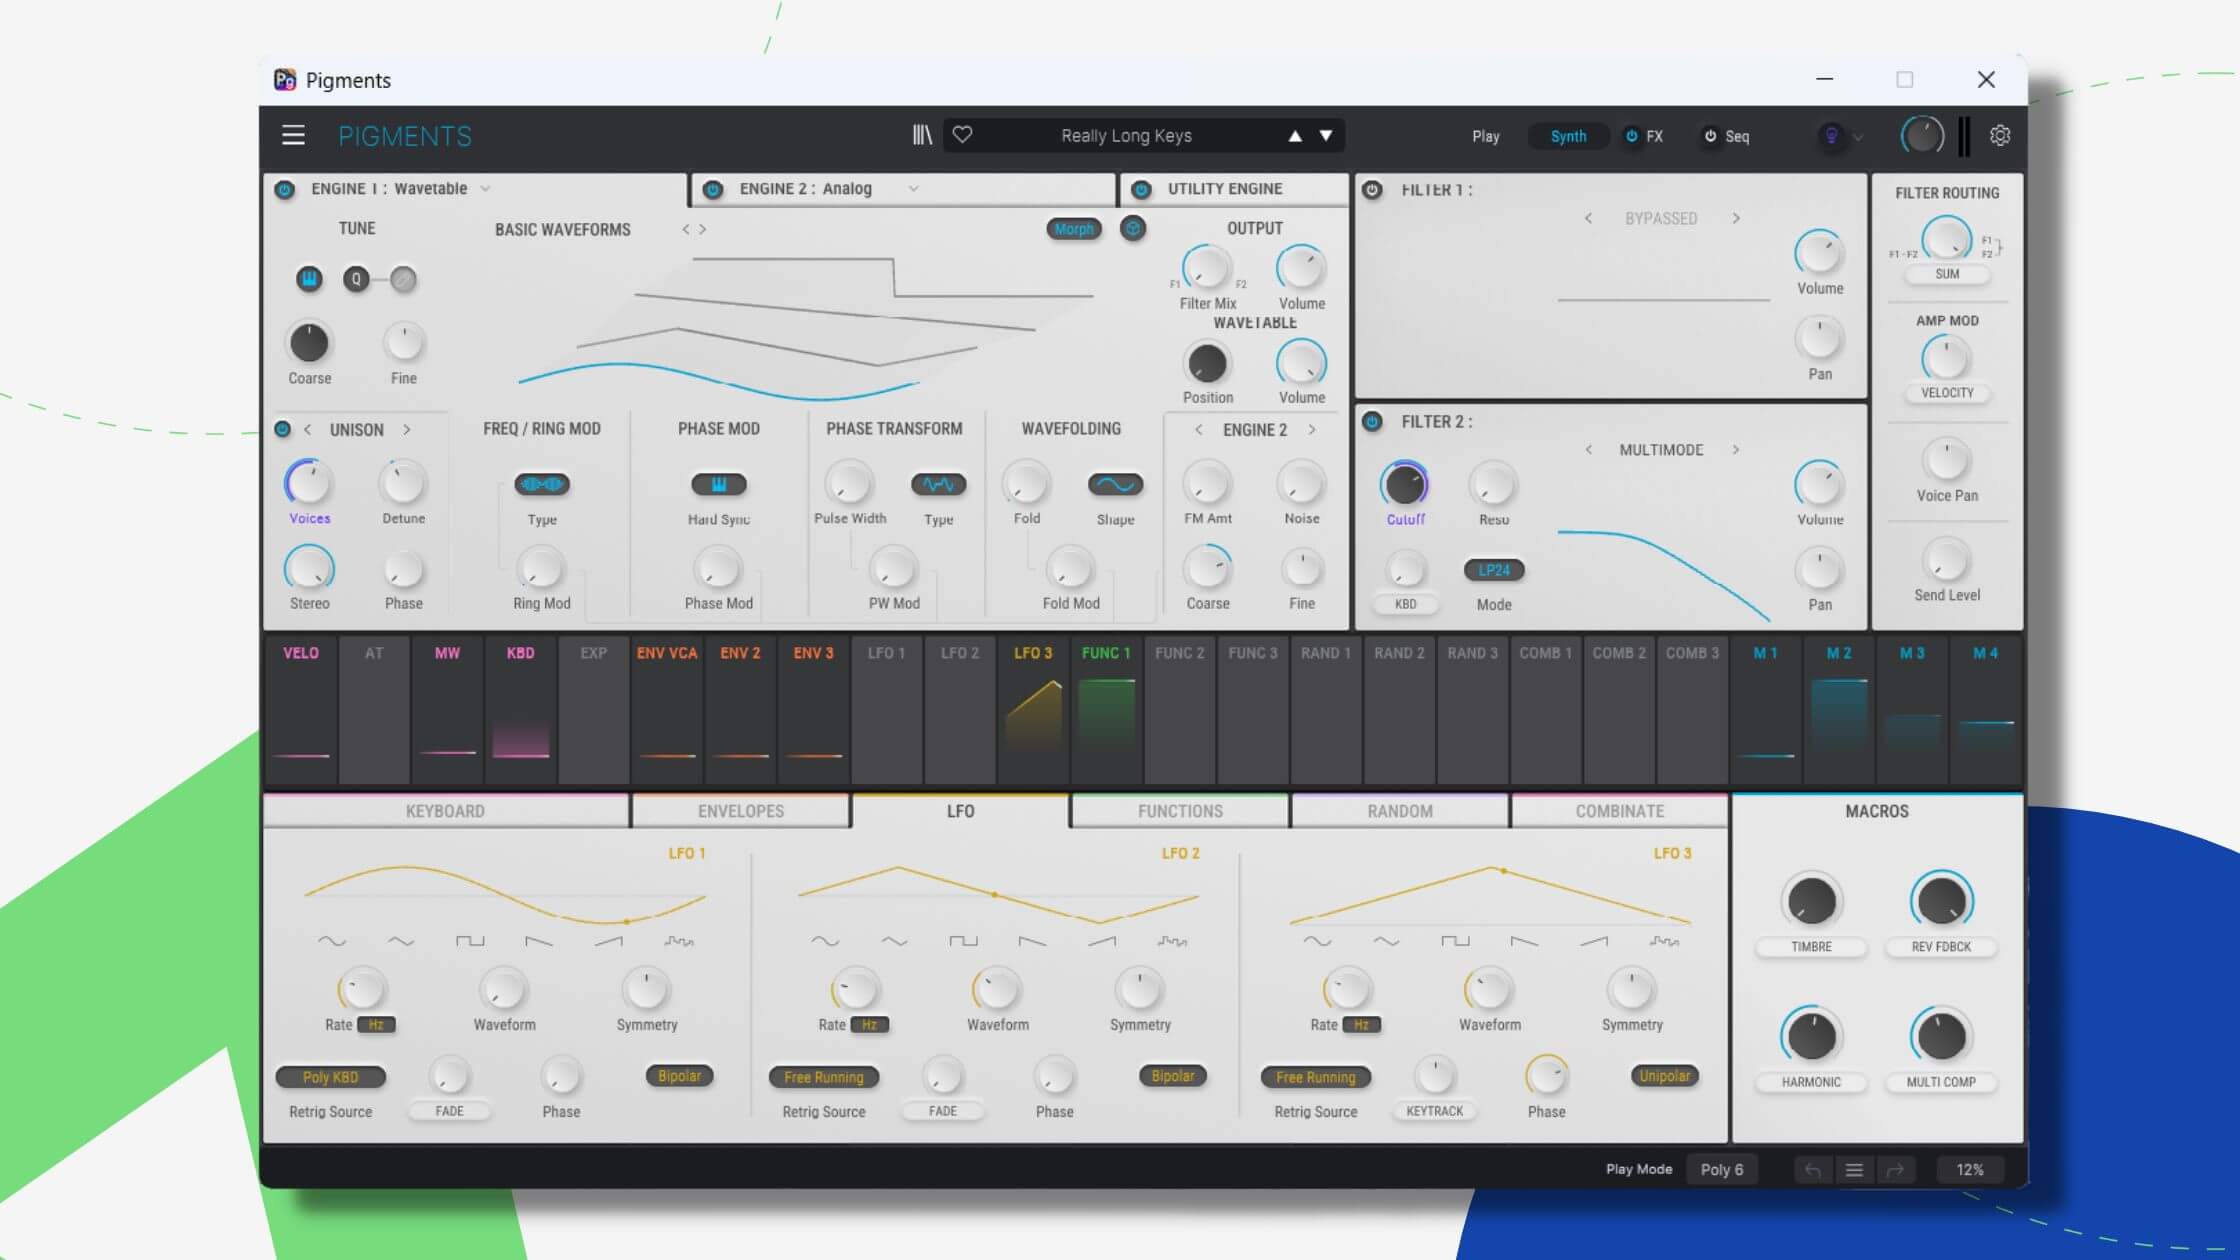Select previous preset with up arrow
The image size is (2240, 1260).
tap(1295, 136)
